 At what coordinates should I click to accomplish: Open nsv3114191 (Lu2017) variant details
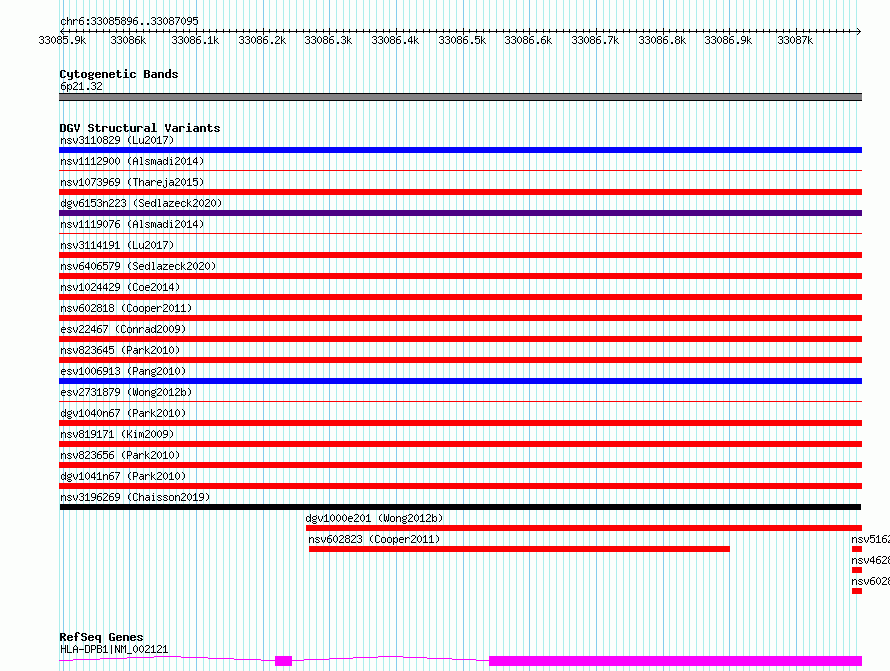click(117, 245)
